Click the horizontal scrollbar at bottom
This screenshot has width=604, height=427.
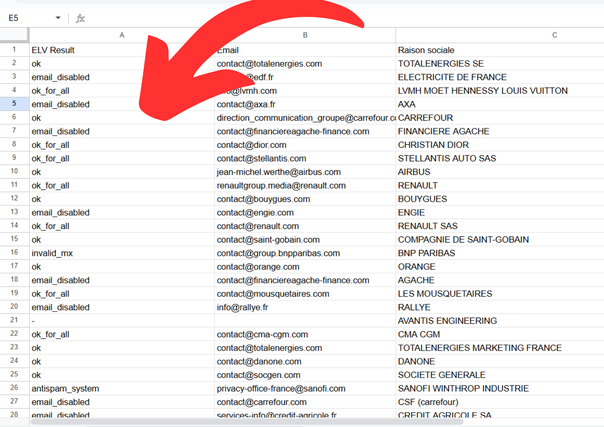point(247,422)
